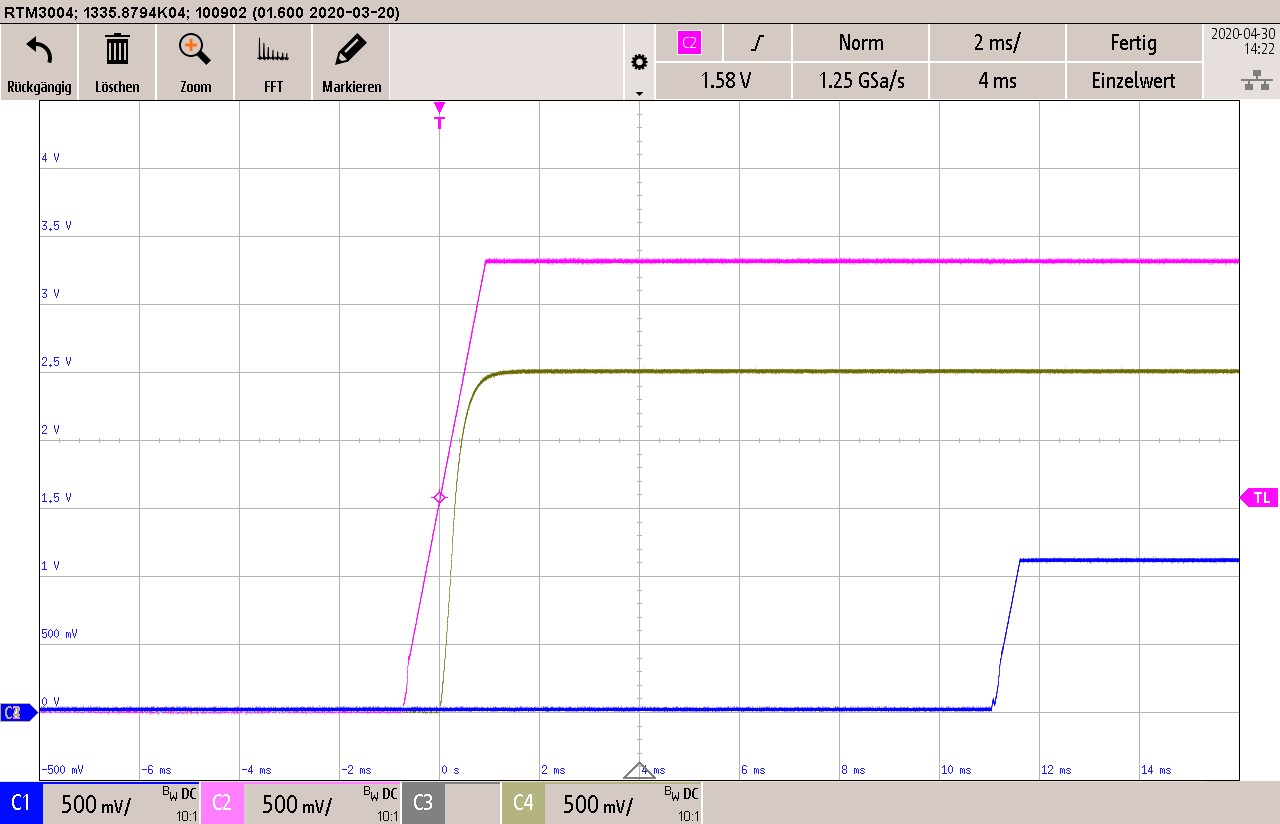
Task: Open the C1 channel menu
Action: point(21,803)
